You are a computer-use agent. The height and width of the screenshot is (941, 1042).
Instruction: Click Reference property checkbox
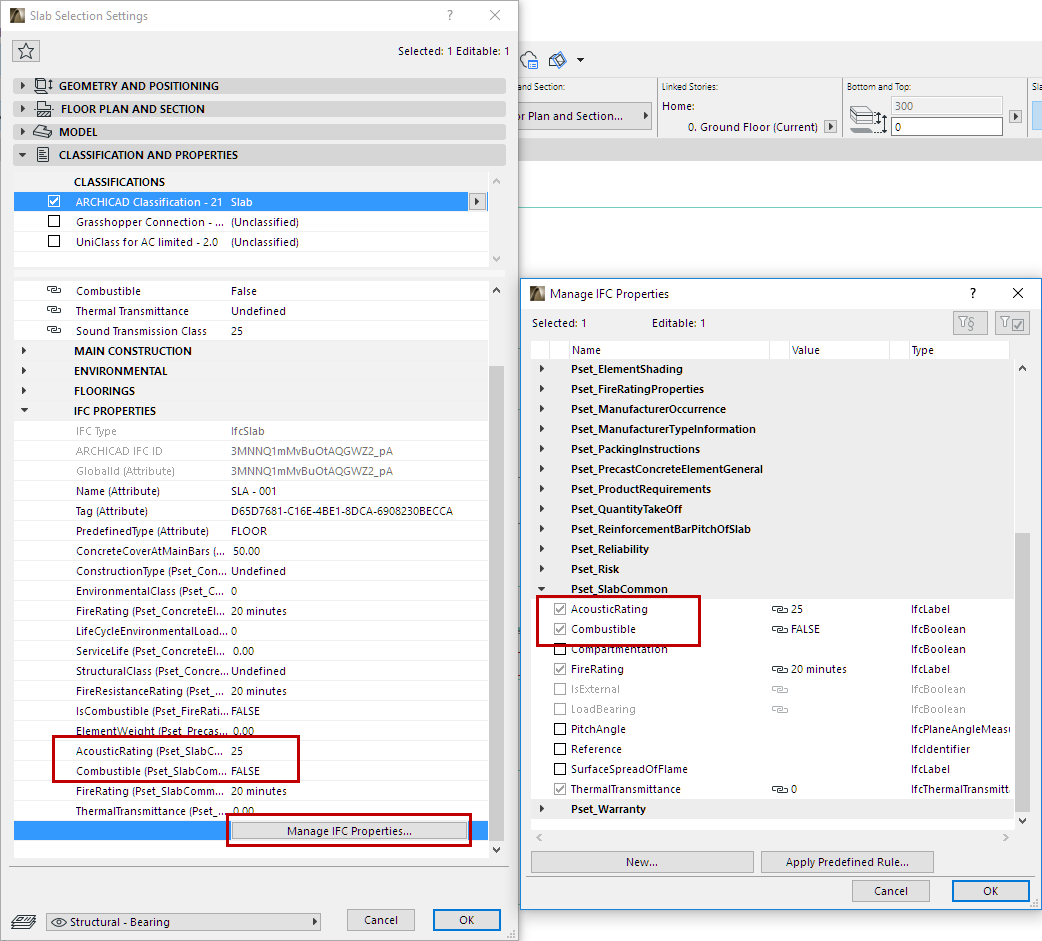click(560, 749)
